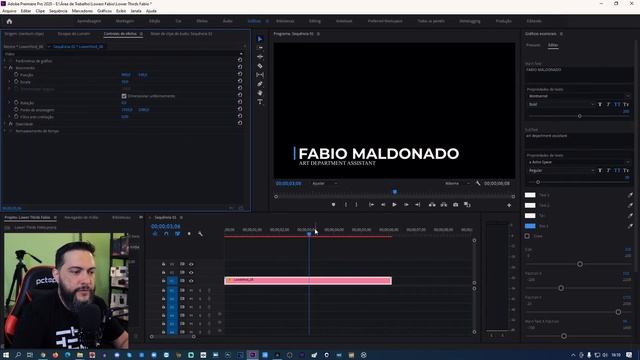Open the Clipe menu
This screenshot has width=640, height=360.
pos(40,11)
